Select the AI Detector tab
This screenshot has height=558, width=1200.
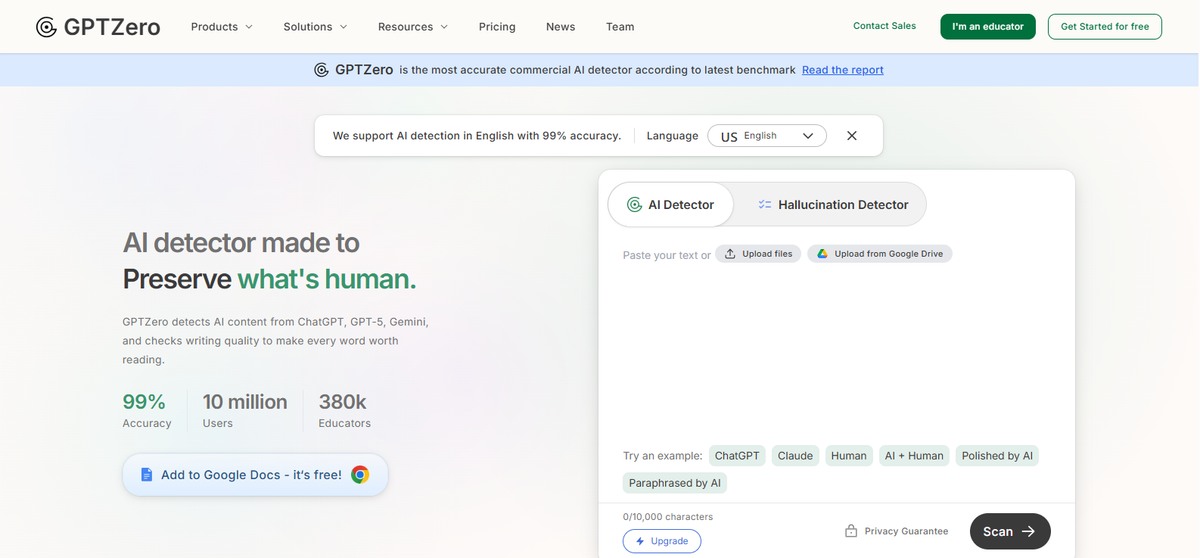click(x=670, y=205)
